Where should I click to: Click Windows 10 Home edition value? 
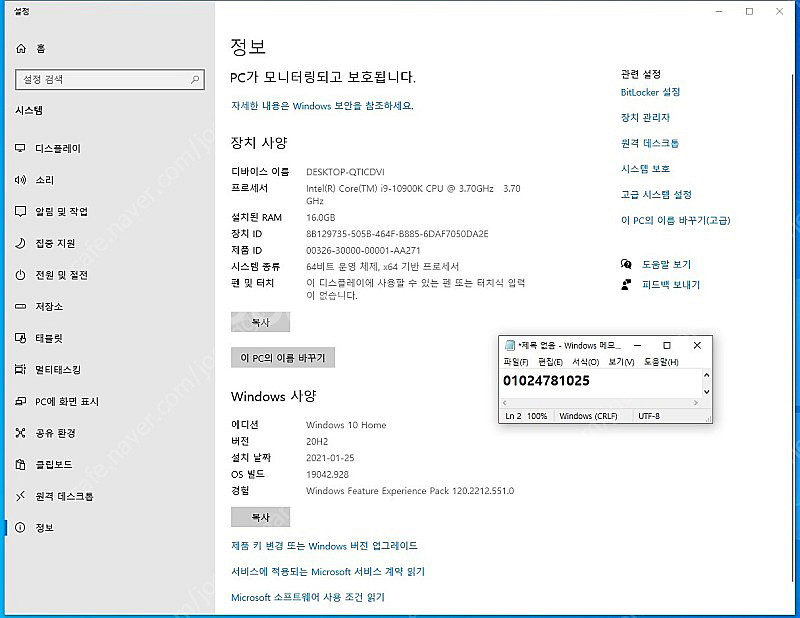(x=346, y=425)
